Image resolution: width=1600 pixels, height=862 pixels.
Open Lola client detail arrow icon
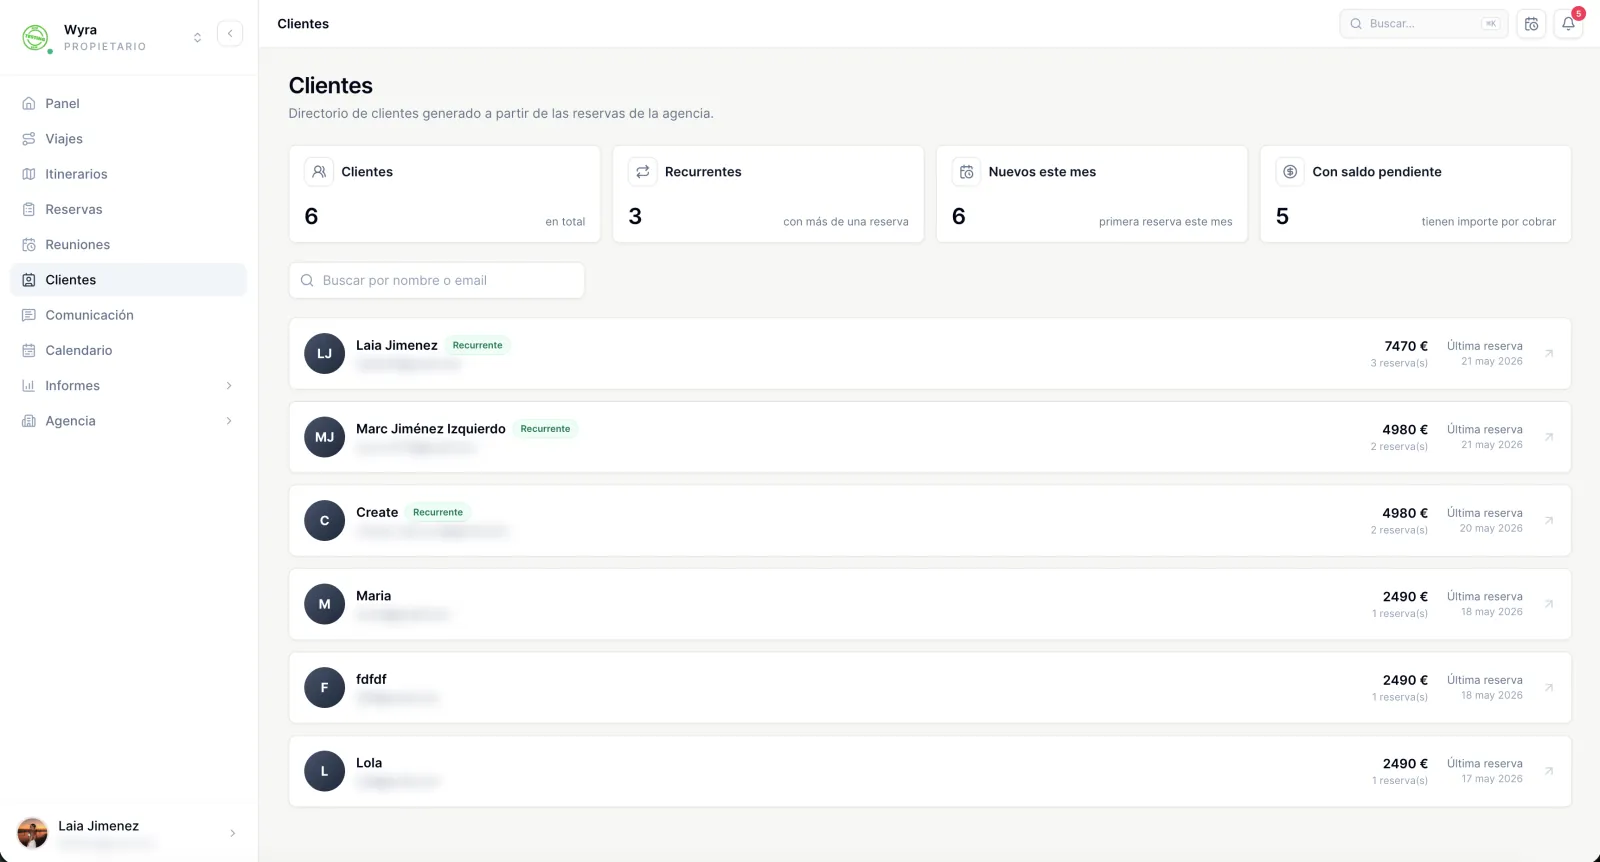click(1549, 771)
